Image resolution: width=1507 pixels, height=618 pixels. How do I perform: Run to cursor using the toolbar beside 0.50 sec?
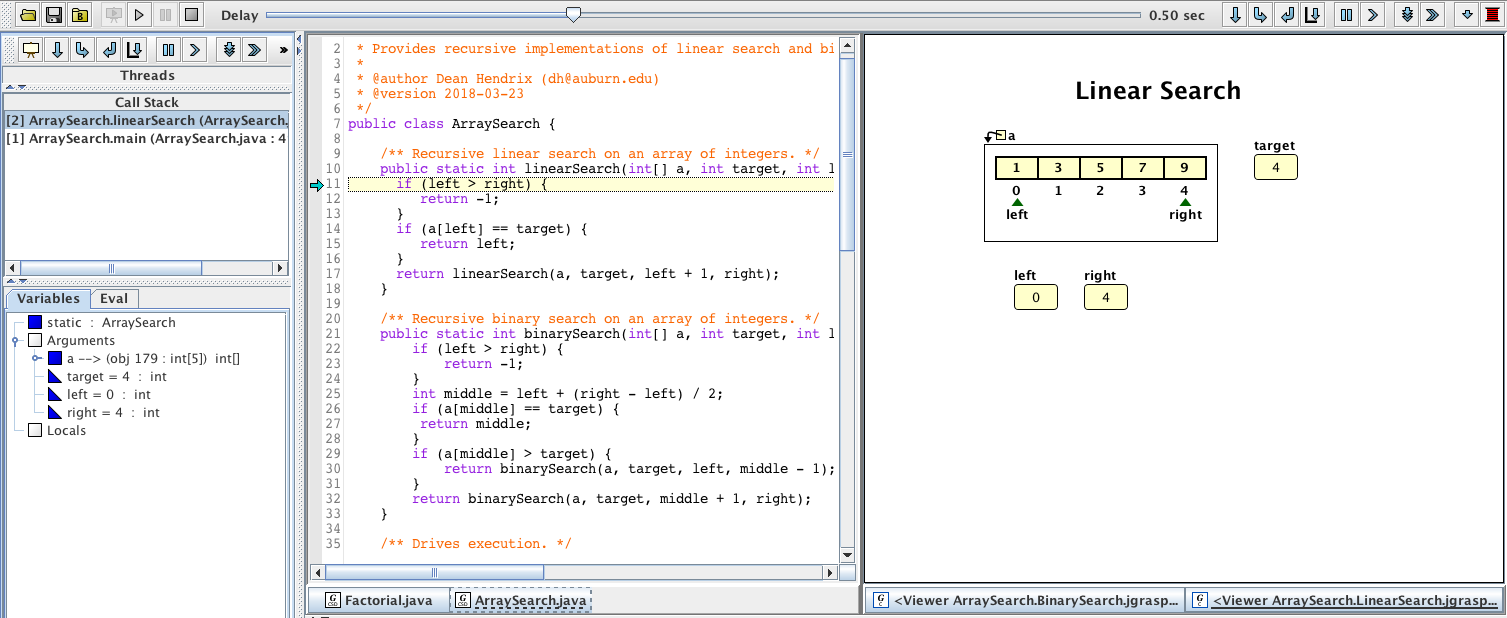[x=1313, y=15]
